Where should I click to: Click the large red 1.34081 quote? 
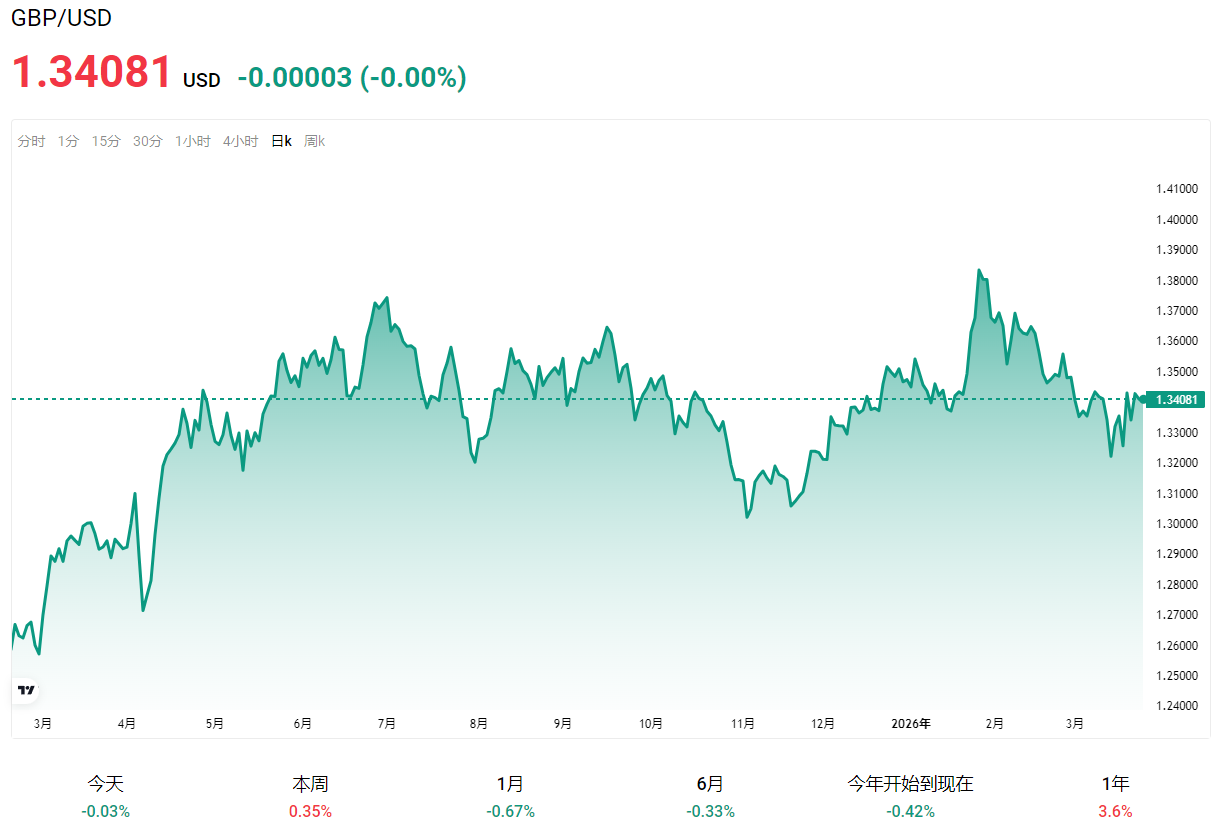coord(91,73)
